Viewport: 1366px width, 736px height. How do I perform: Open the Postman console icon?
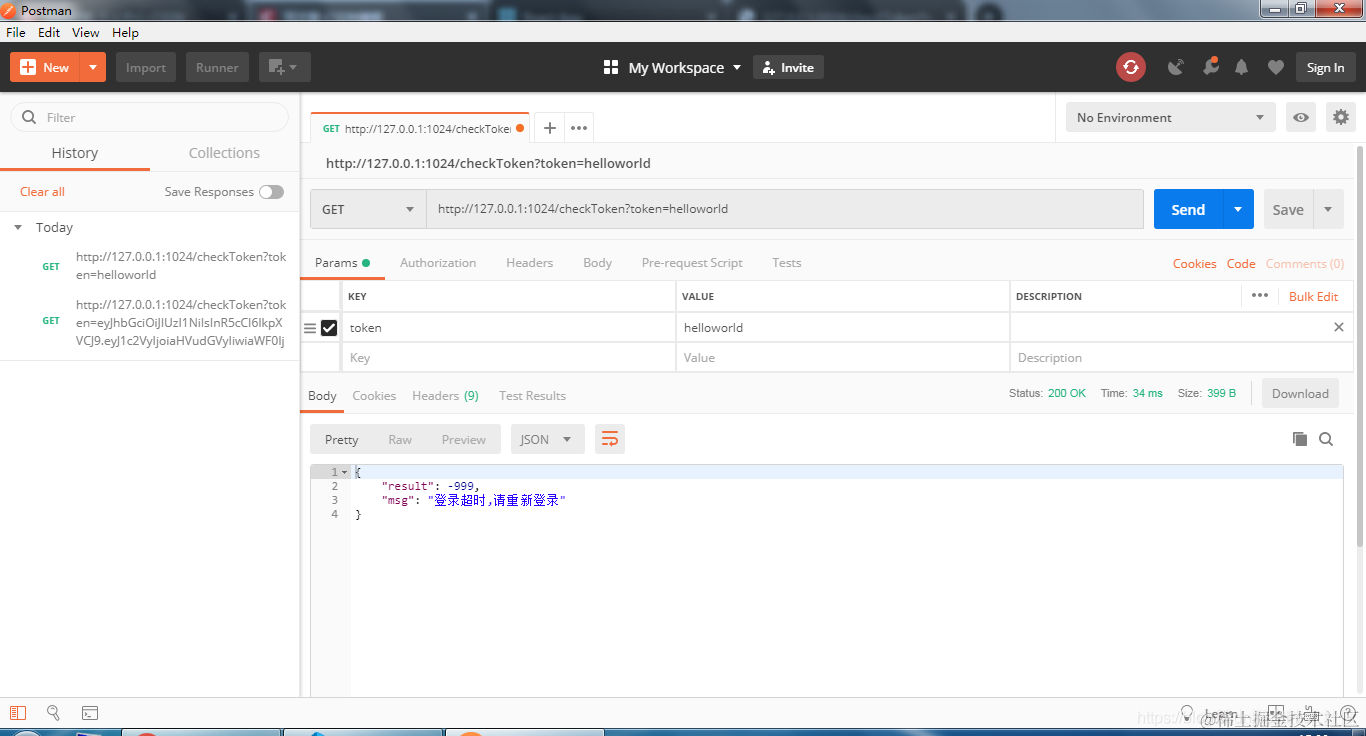point(90,713)
